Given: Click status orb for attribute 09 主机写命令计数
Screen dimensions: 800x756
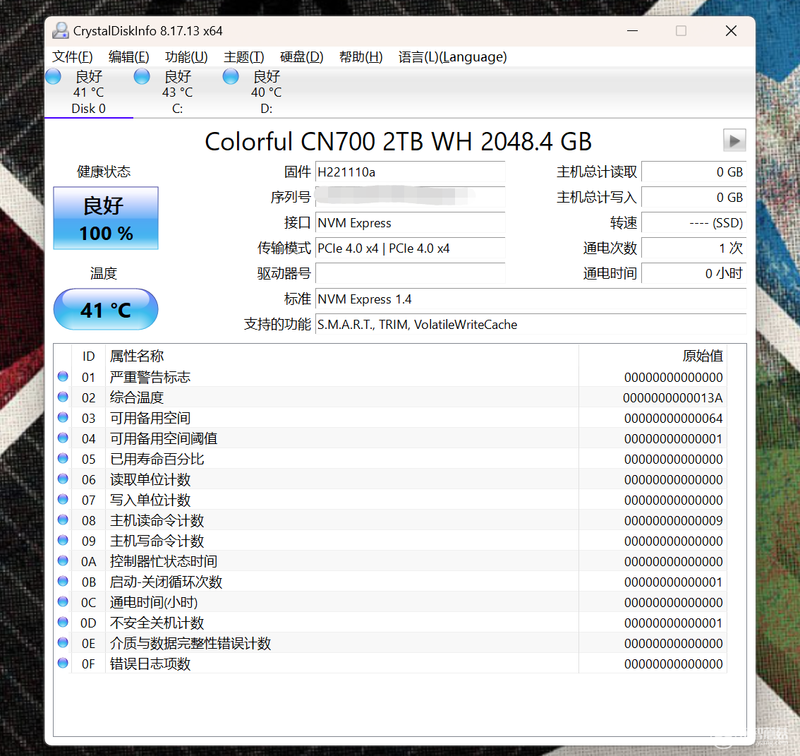Looking at the screenshot, I should click(x=63, y=540).
